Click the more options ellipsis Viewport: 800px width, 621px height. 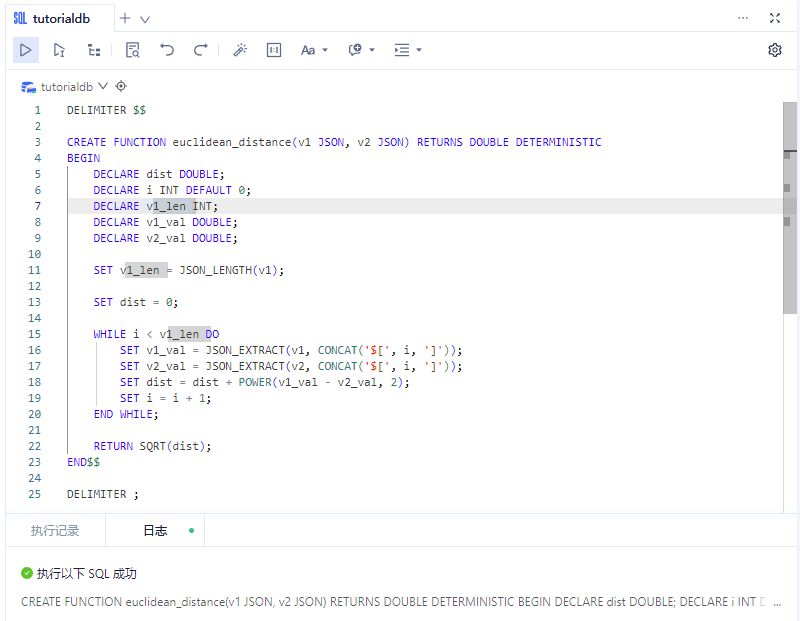tap(743, 18)
